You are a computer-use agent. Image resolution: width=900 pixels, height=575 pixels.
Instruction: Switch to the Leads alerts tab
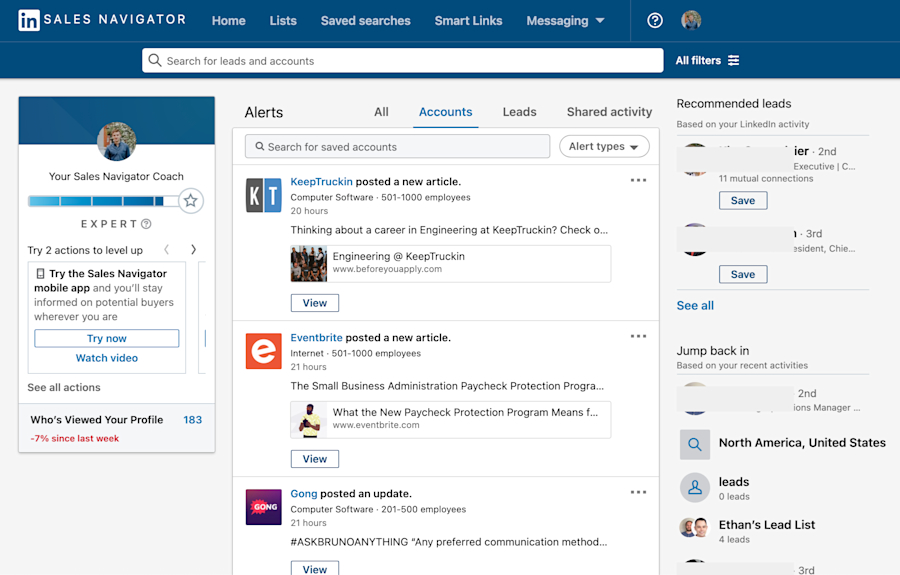[x=519, y=112]
